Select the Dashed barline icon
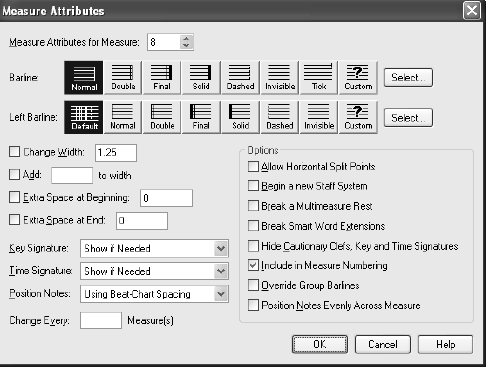Image resolution: width=486 pixels, height=367 pixels. (x=240, y=78)
